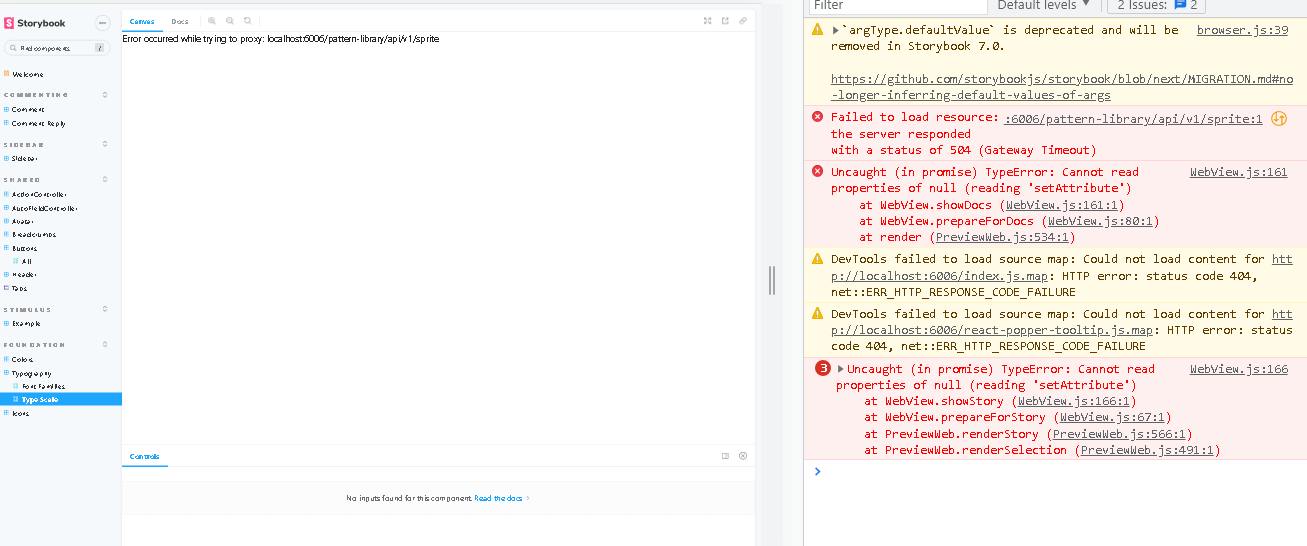Expand the argType.defaultValue warning triangle
Viewport: 1307px width, 546px height.
click(836, 30)
